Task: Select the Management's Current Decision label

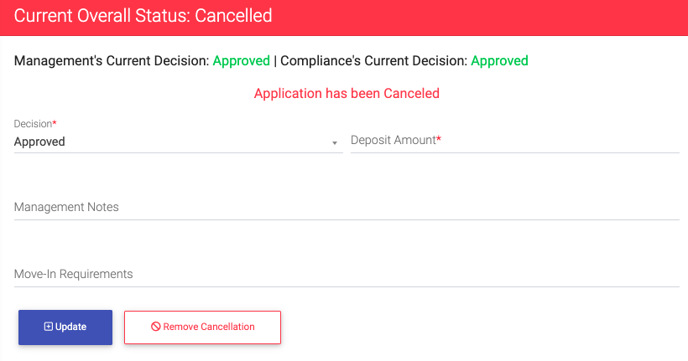Action: click(x=111, y=61)
